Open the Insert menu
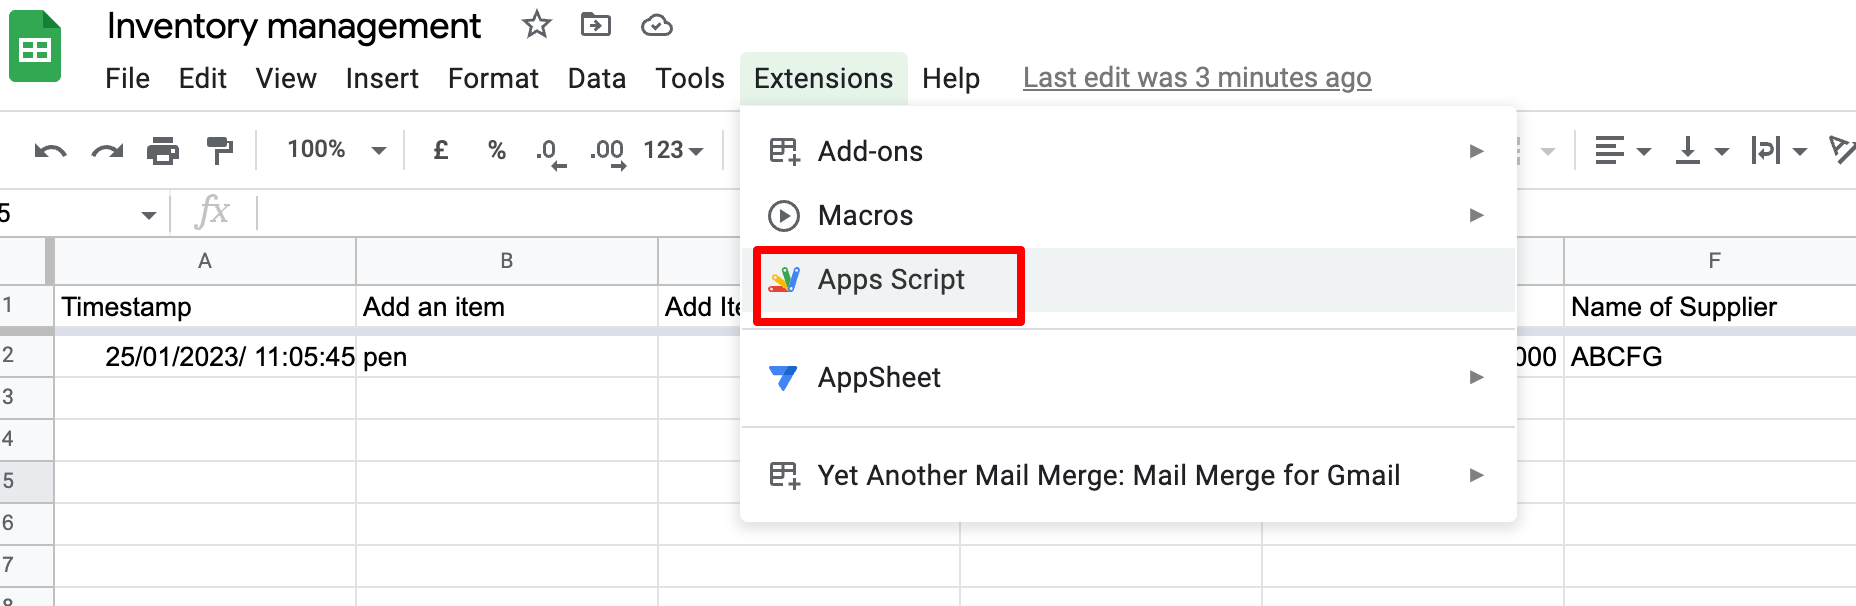Viewport: 1856px width, 606px height. (382, 78)
